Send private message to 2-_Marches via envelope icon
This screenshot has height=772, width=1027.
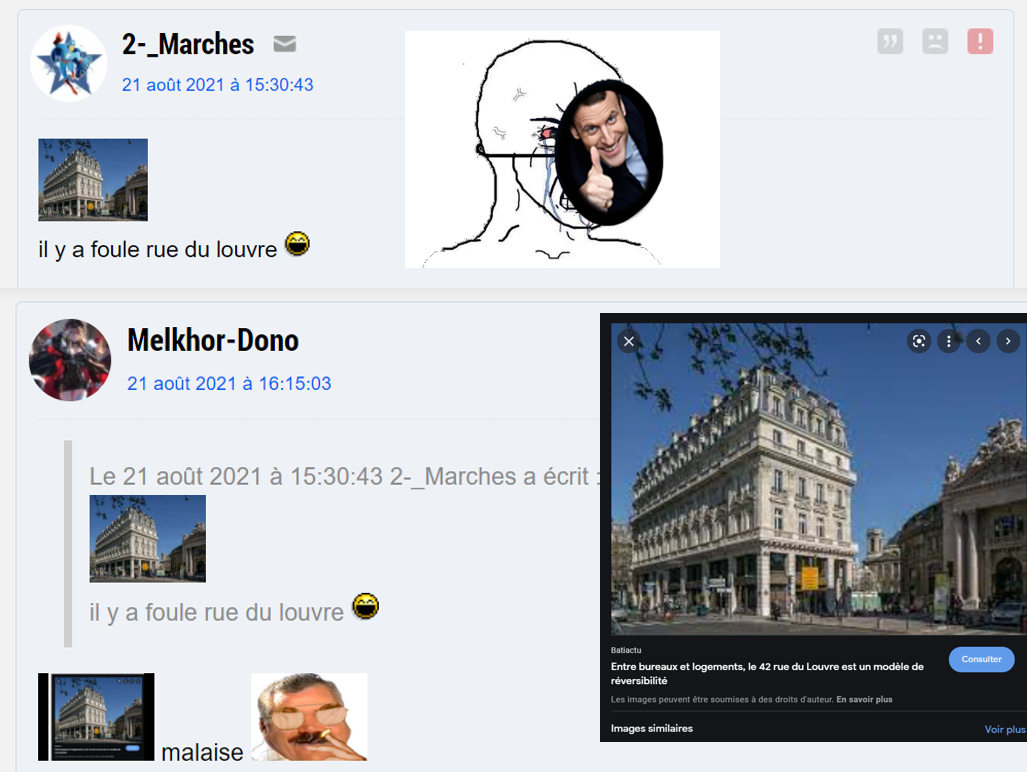click(284, 44)
